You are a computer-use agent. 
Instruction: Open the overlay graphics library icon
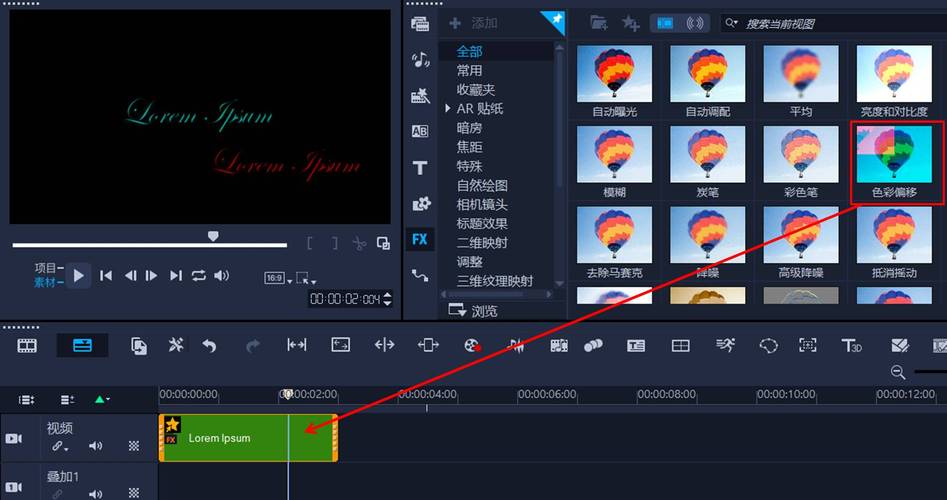[420, 204]
